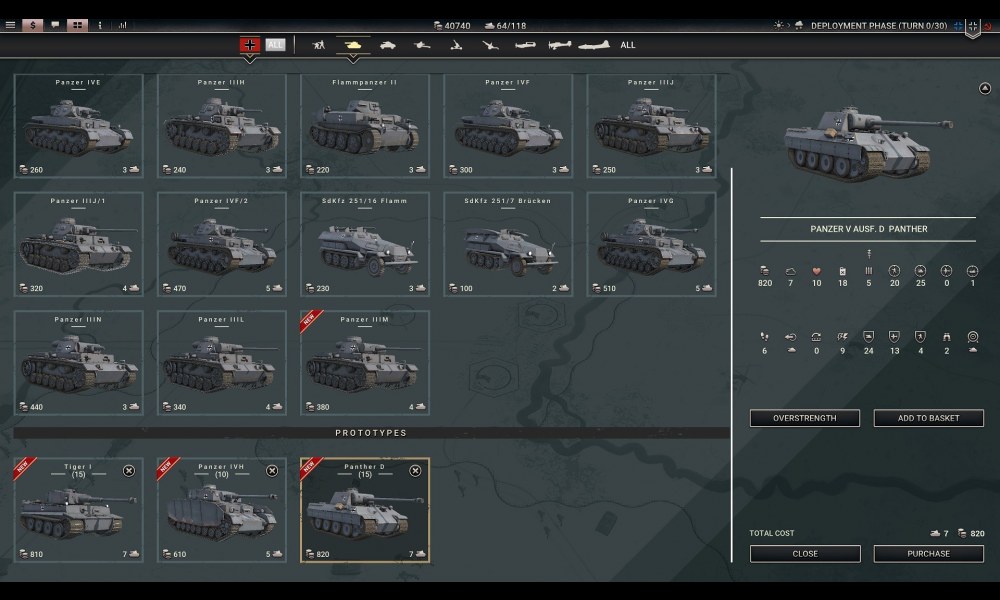Switch to the anti-tank gun class tab
The height and width of the screenshot is (600, 1000).
pos(422,45)
